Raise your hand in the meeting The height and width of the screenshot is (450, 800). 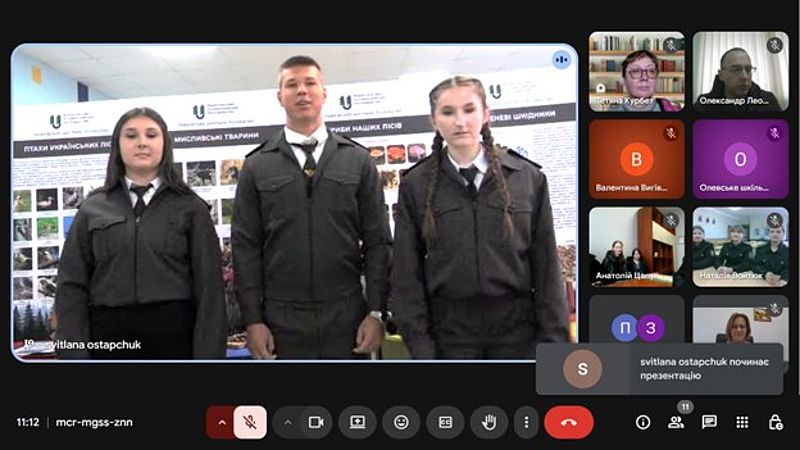[489, 422]
